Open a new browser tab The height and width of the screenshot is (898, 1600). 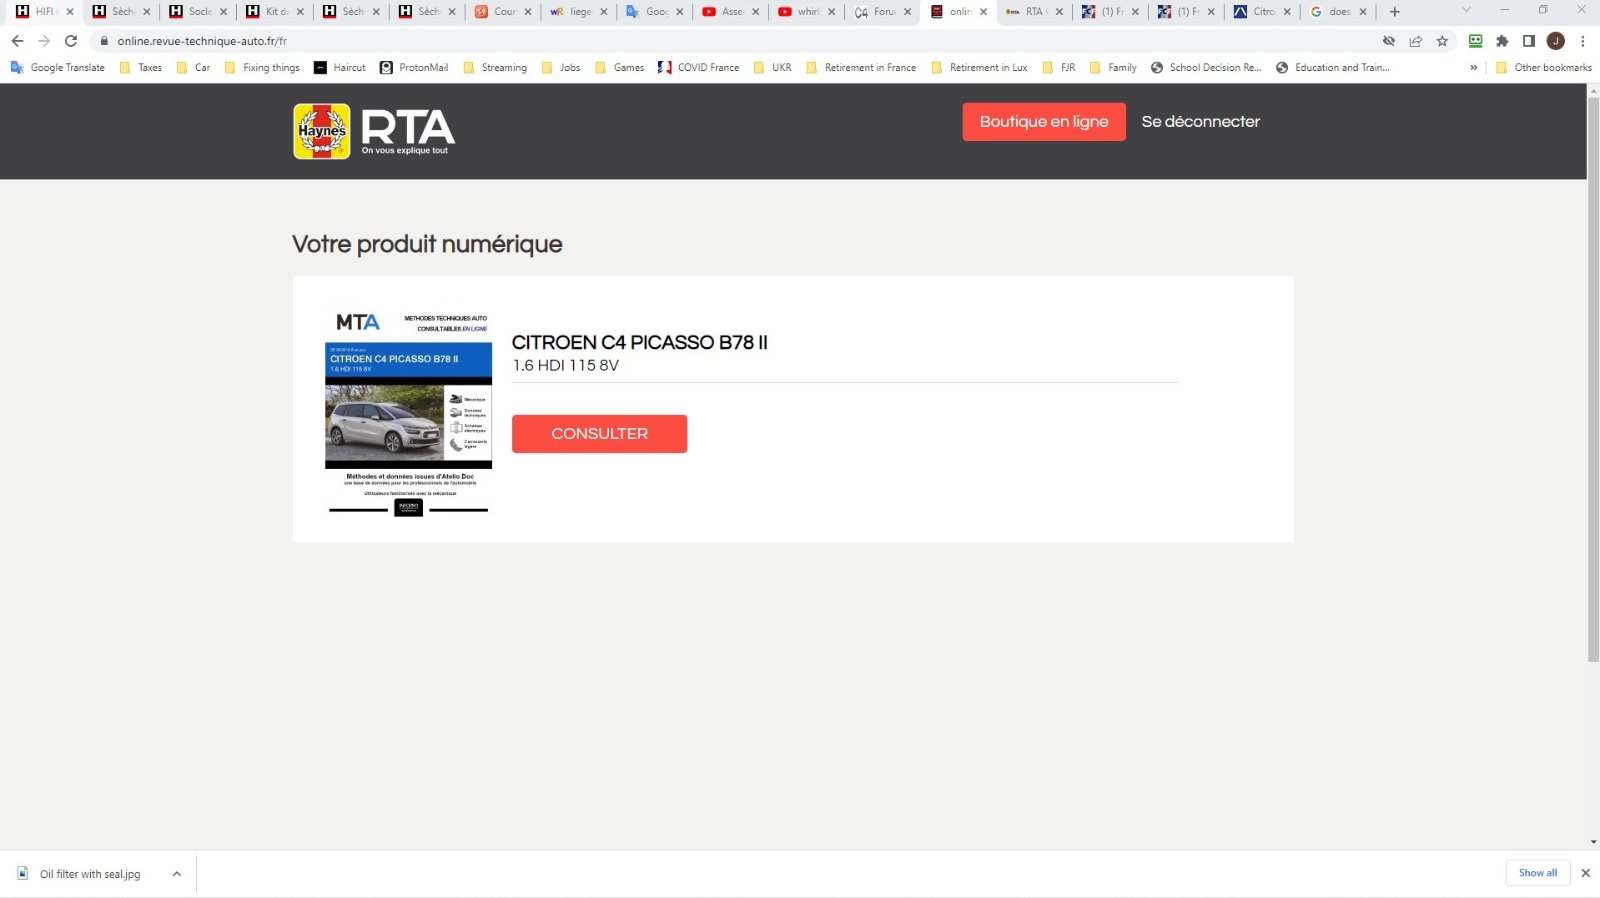pyautogui.click(x=1395, y=12)
